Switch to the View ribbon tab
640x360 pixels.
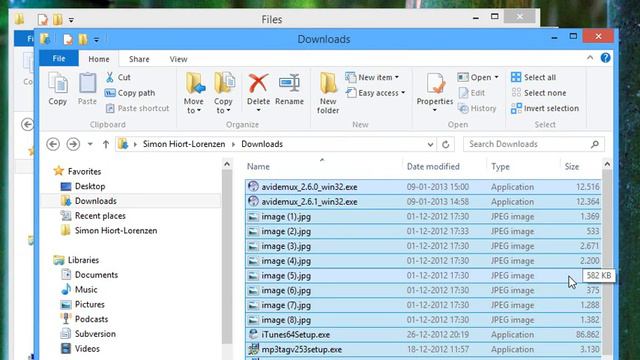point(178,59)
